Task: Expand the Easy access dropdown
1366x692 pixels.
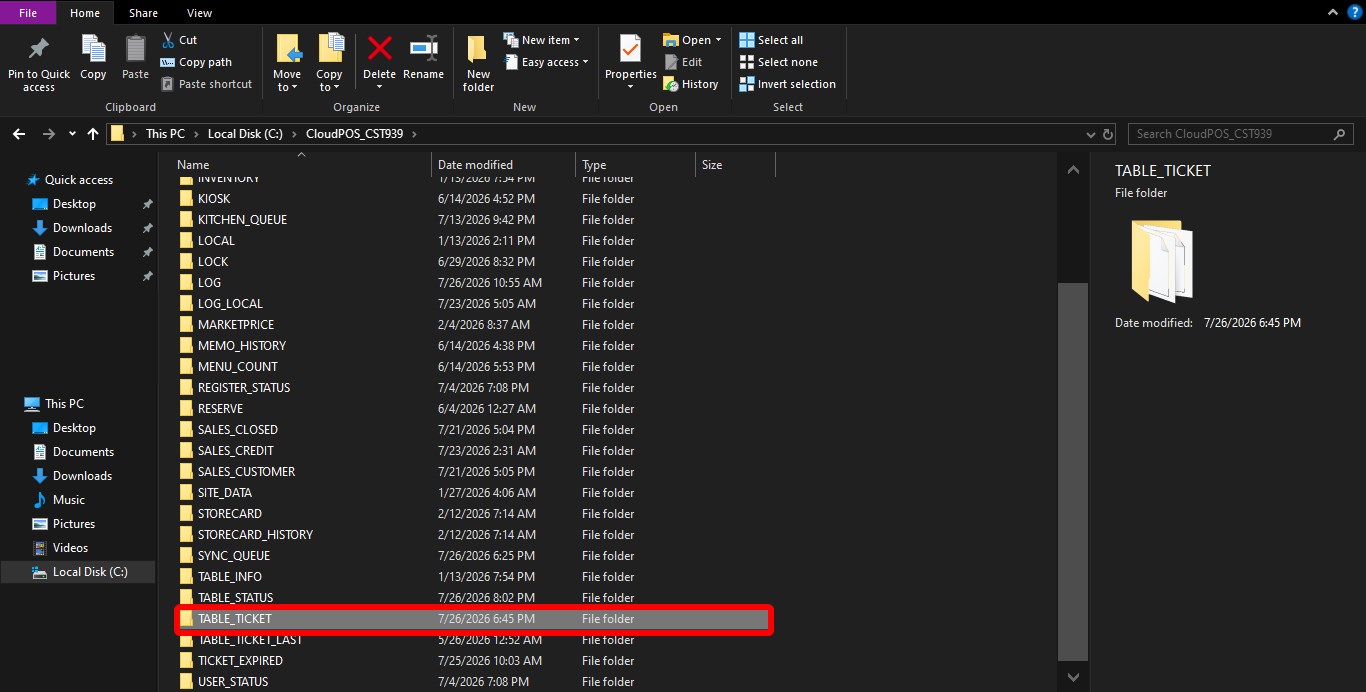Action: pyautogui.click(x=585, y=62)
